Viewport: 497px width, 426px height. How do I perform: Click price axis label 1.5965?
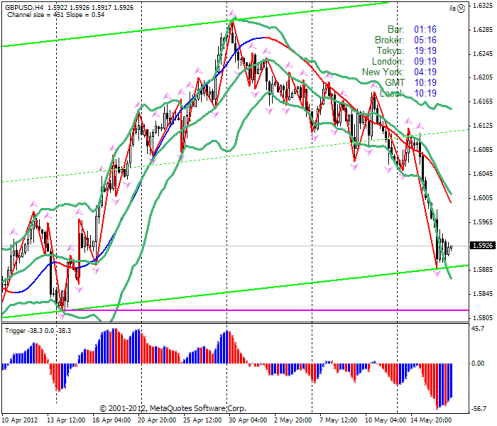tap(483, 222)
